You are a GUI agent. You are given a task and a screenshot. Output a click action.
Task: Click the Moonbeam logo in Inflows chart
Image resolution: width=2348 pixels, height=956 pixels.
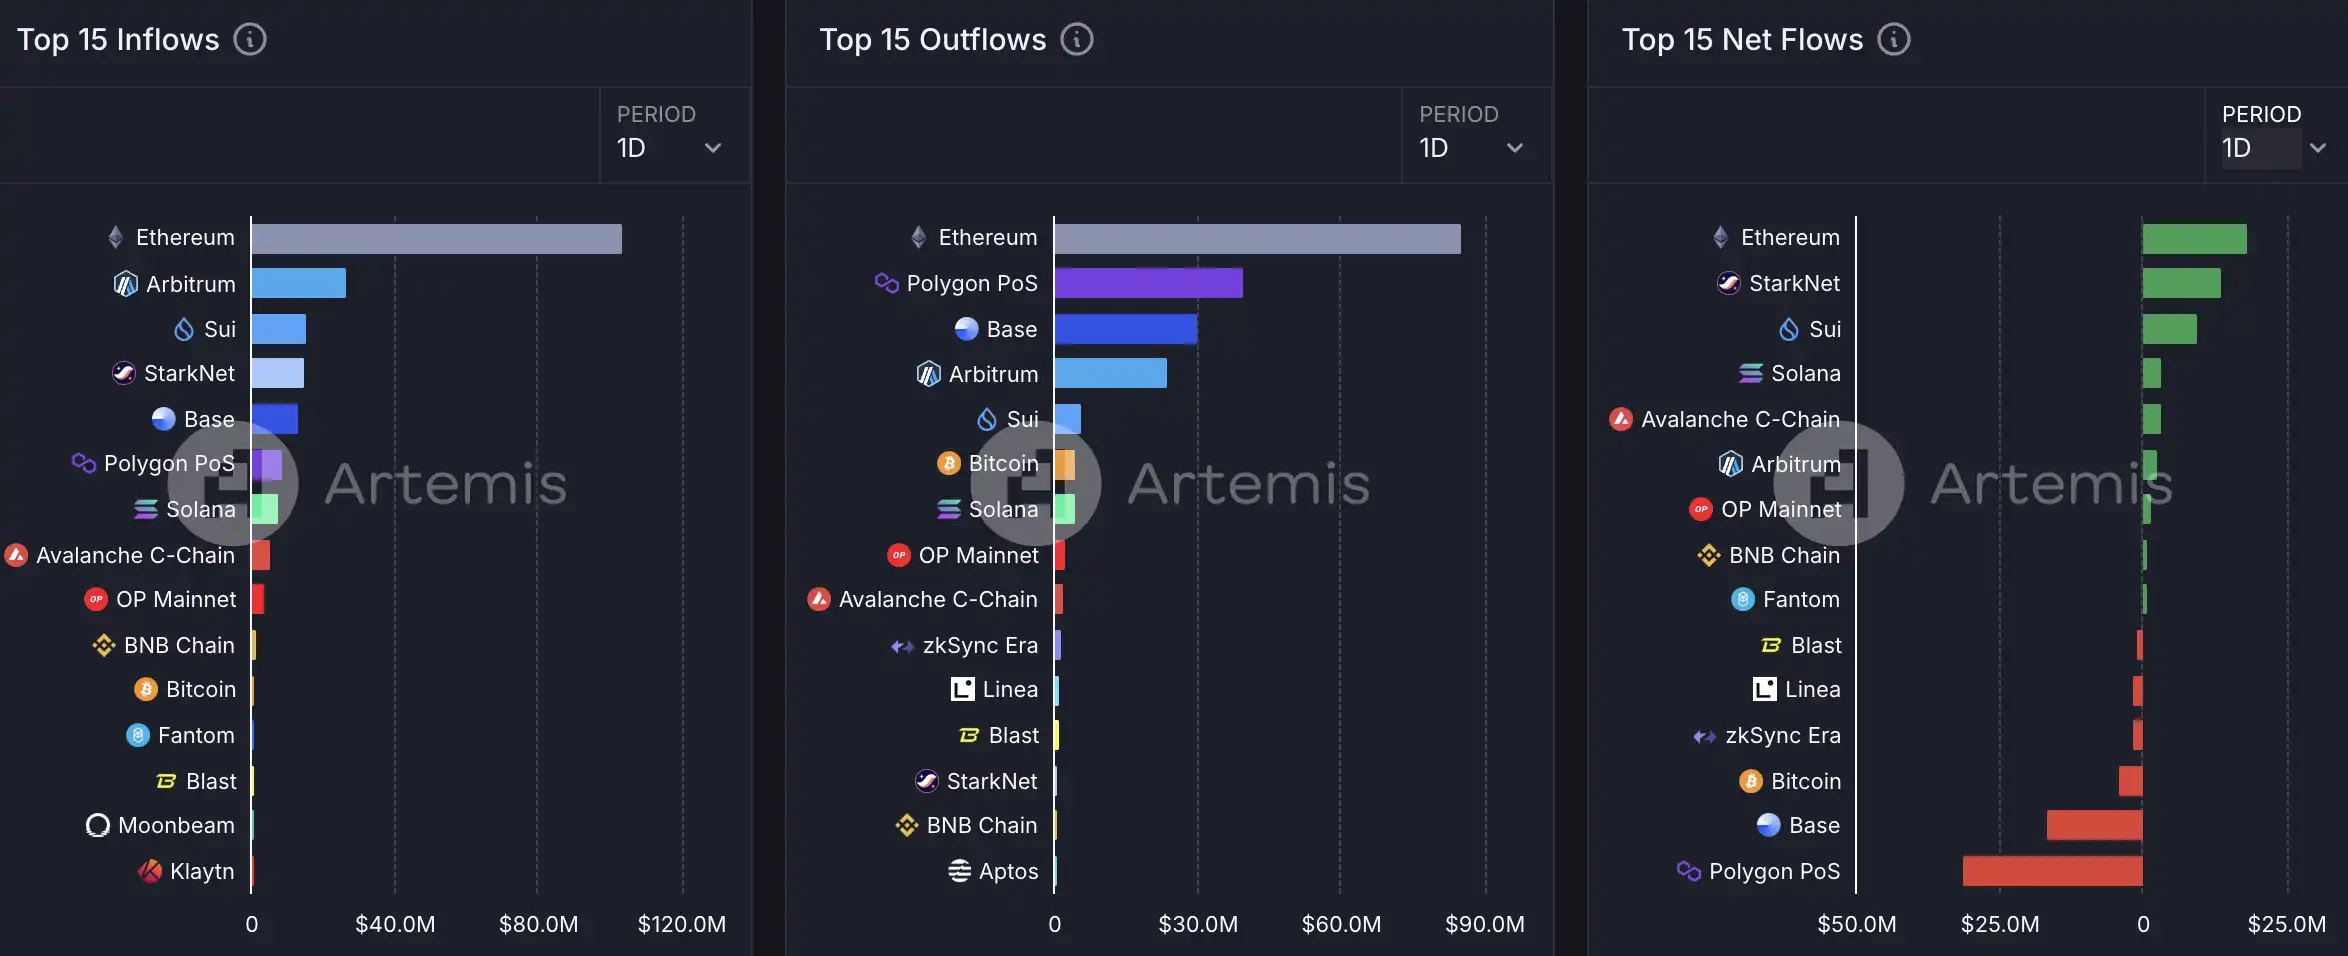(98, 825)
